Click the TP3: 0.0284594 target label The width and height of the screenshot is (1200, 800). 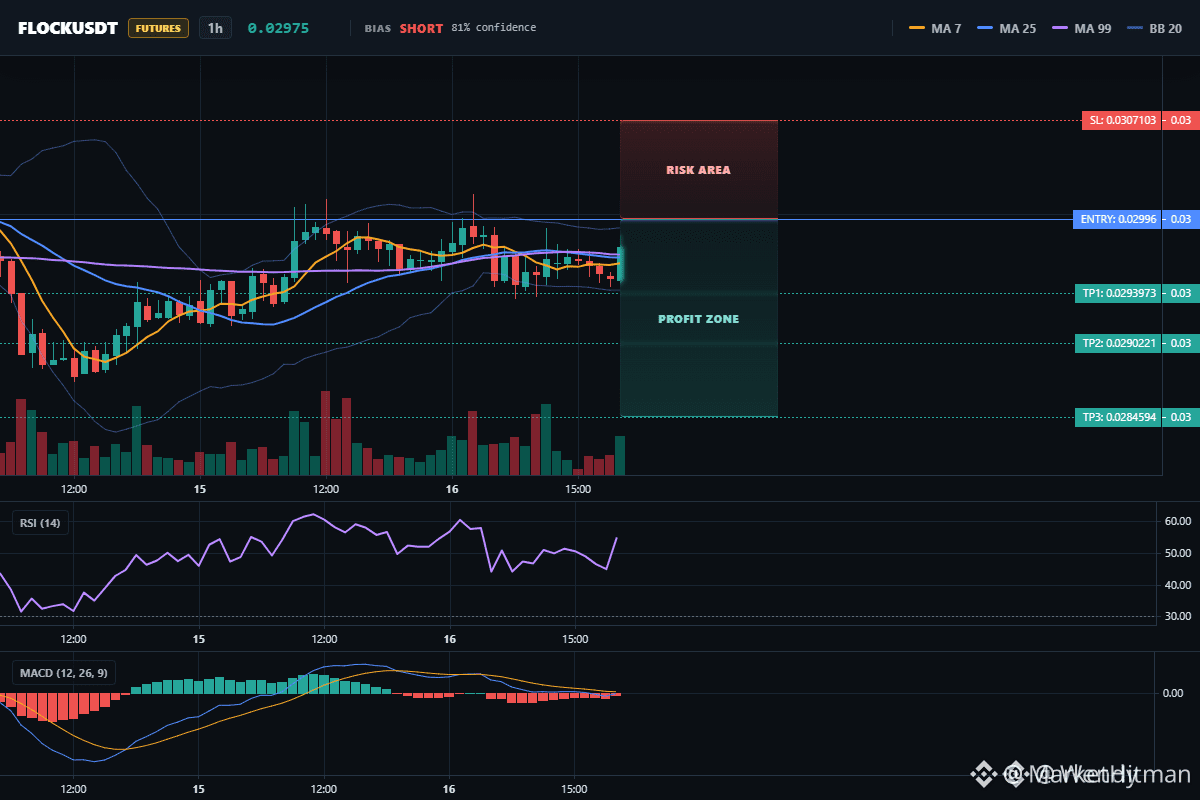click(1135, 417)
